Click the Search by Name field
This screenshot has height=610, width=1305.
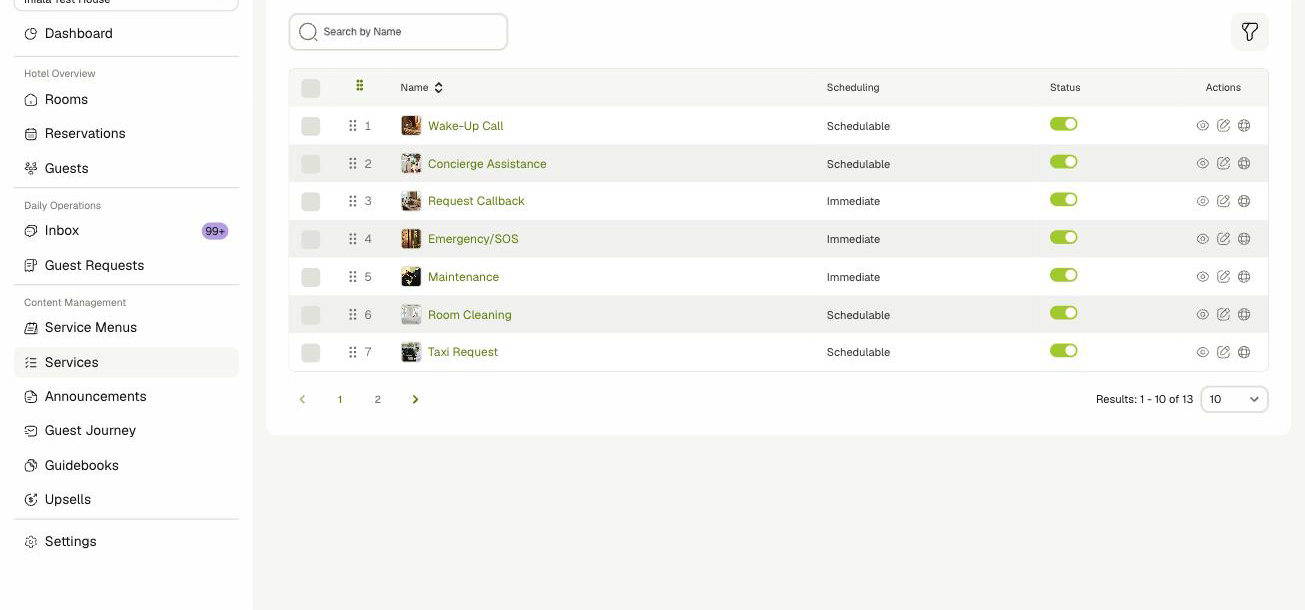[398, 32]
